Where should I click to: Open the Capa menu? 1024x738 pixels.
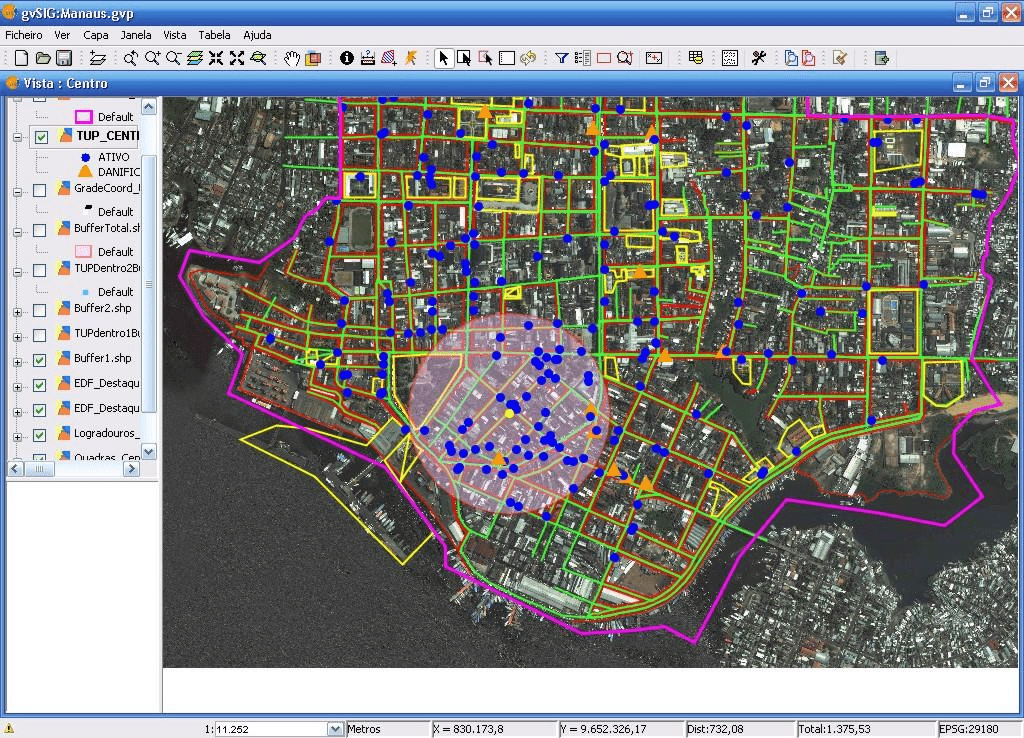tap(96, 35)
